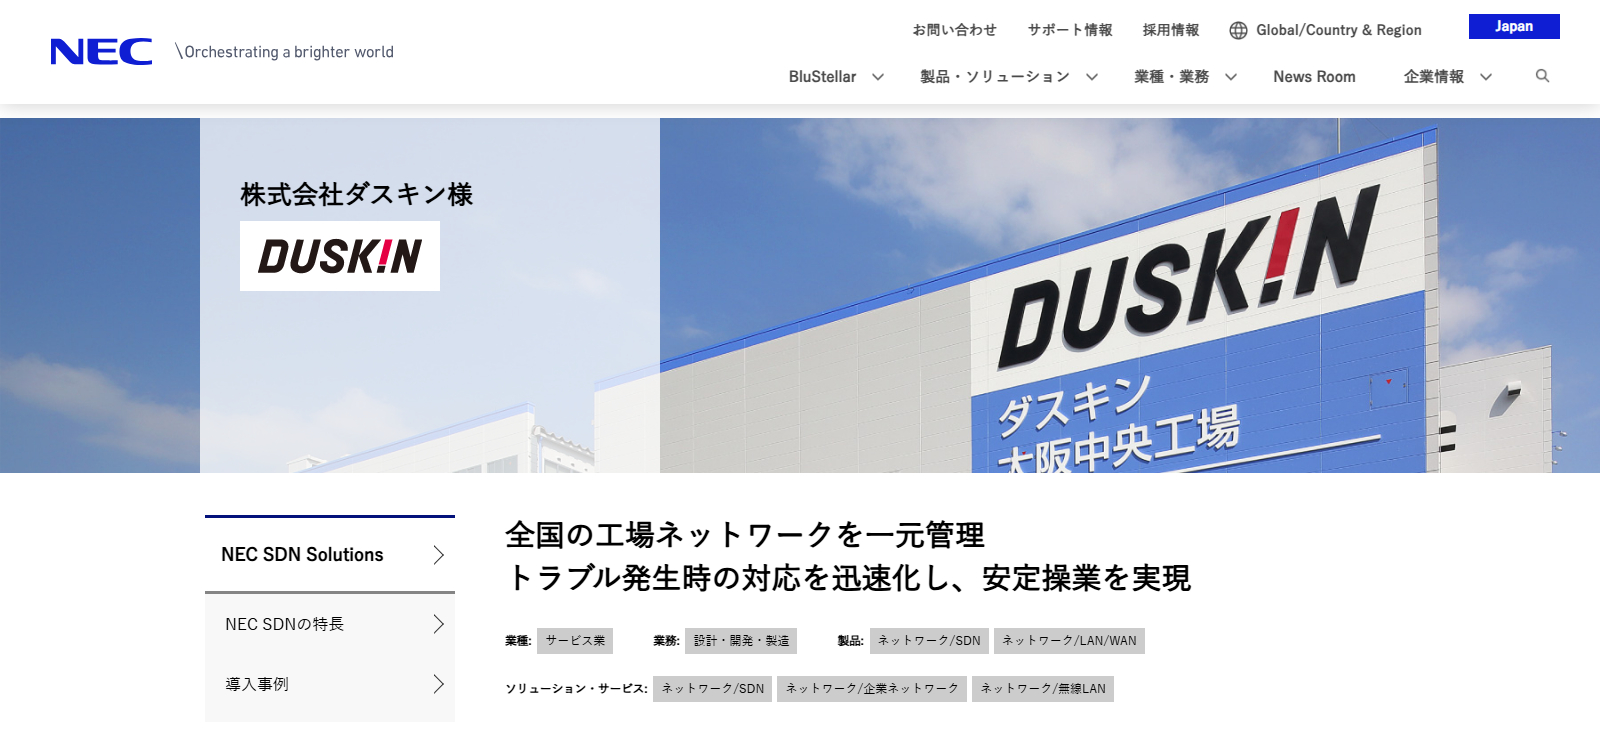Click the DUSKIN logo badge
This screenshot has height=731, width=1600.
(340, 256)
